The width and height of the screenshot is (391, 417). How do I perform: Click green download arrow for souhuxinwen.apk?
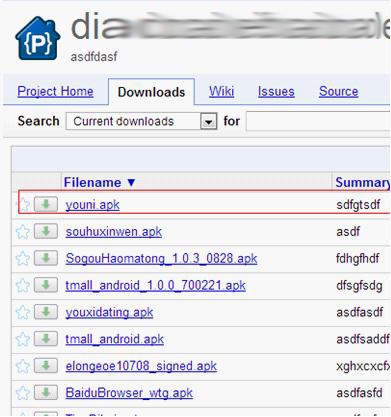(x=46, y=231)
